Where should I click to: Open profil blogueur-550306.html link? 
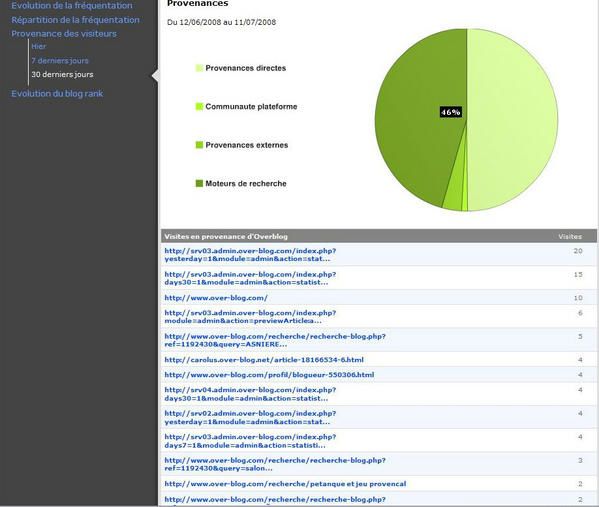(x=269, y=375)
